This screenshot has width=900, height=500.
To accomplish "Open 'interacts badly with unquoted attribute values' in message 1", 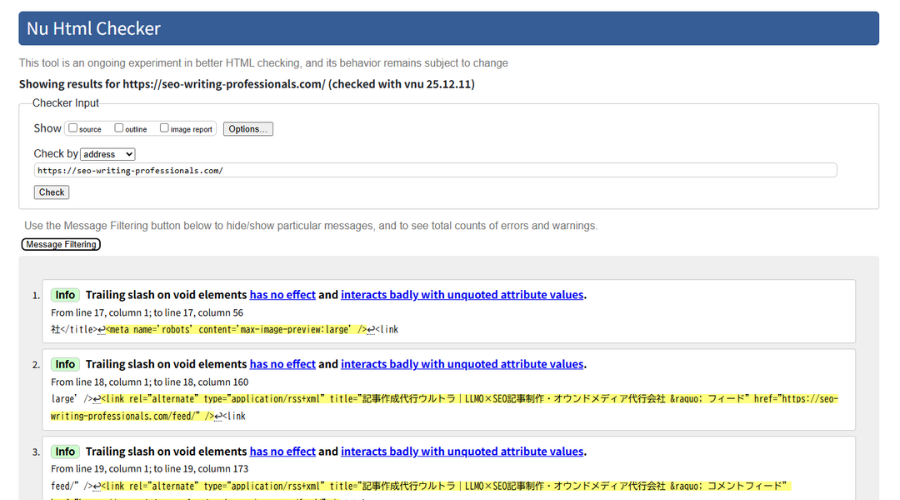I will 462,294.
